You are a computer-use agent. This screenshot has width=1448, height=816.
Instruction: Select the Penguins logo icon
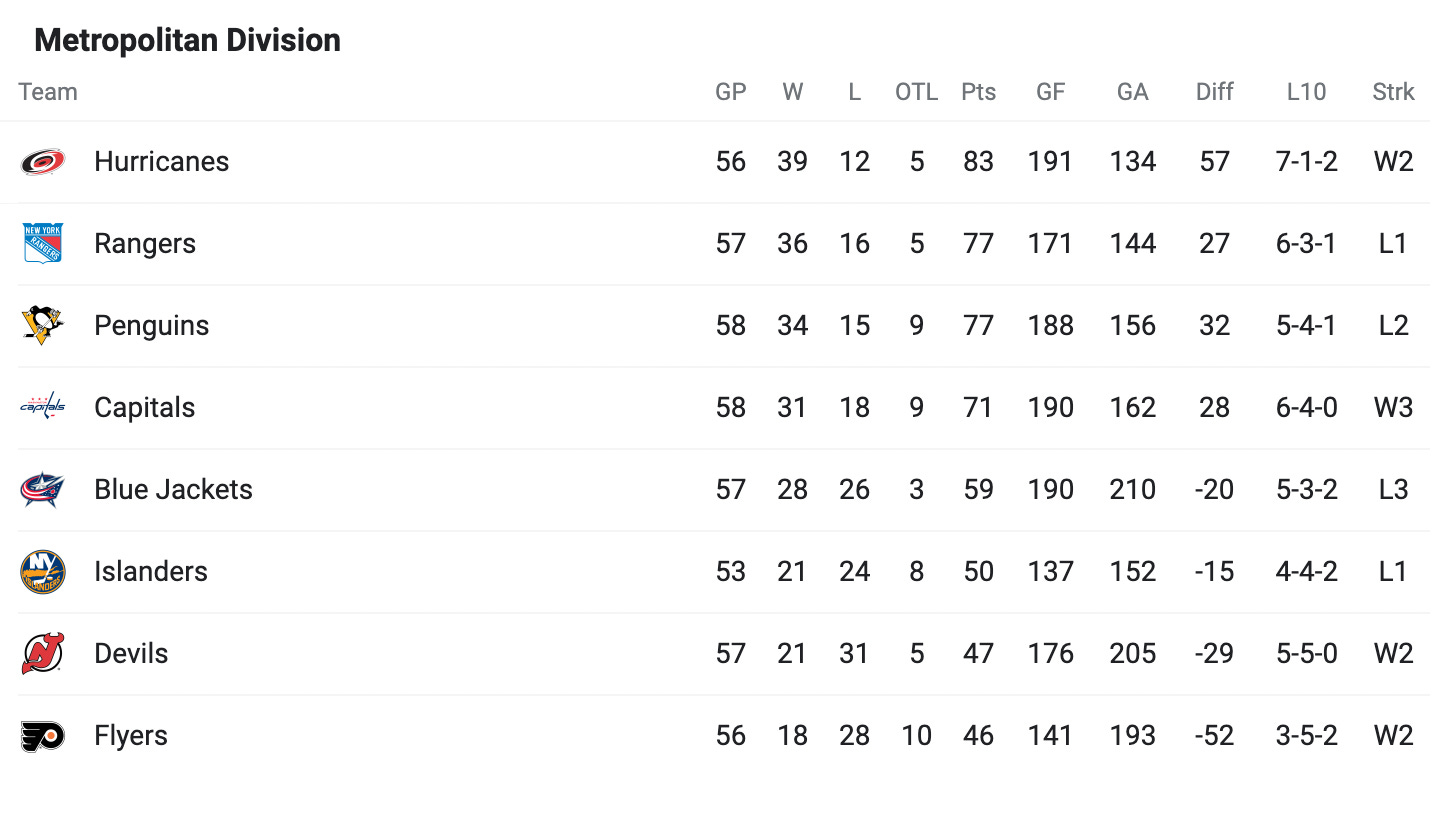click(43, 326)
